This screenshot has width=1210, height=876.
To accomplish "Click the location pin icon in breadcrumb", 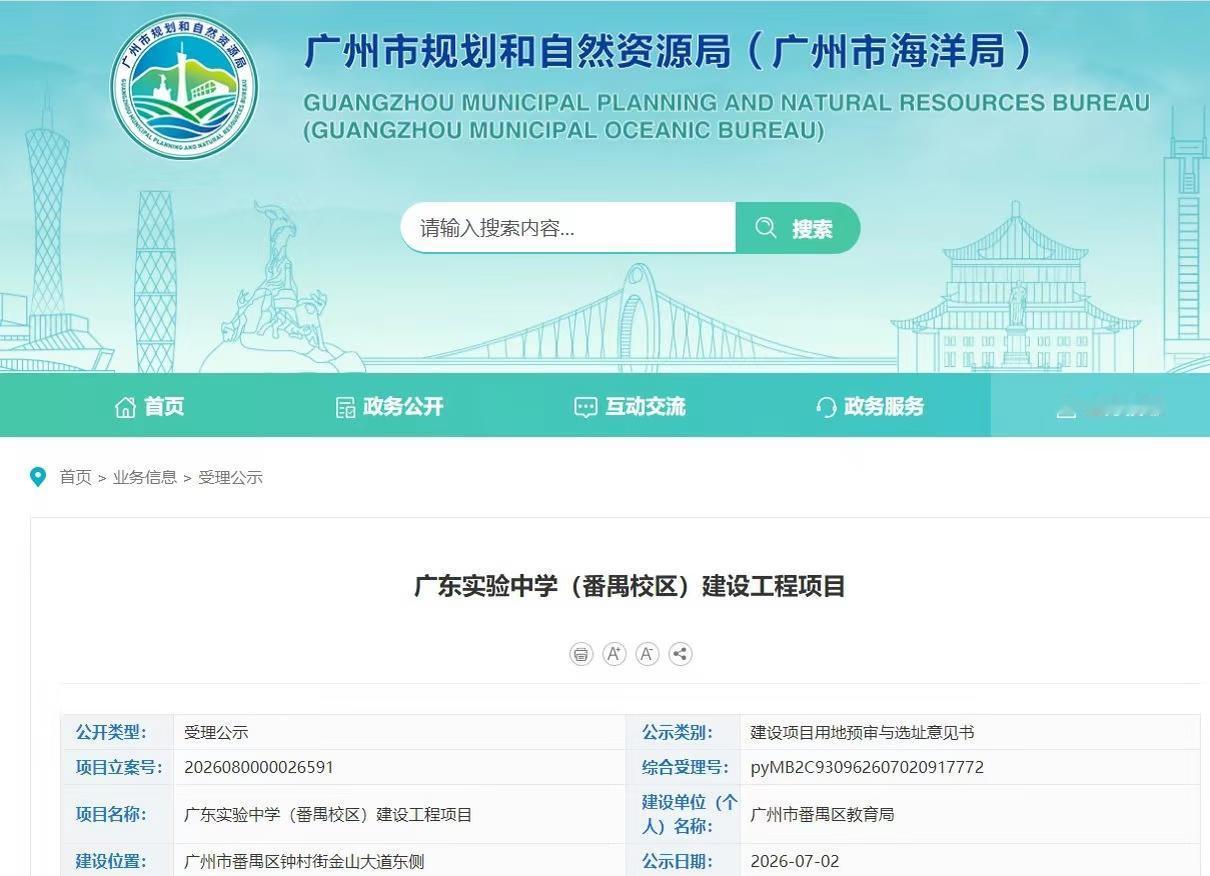I will pos(38,477).
